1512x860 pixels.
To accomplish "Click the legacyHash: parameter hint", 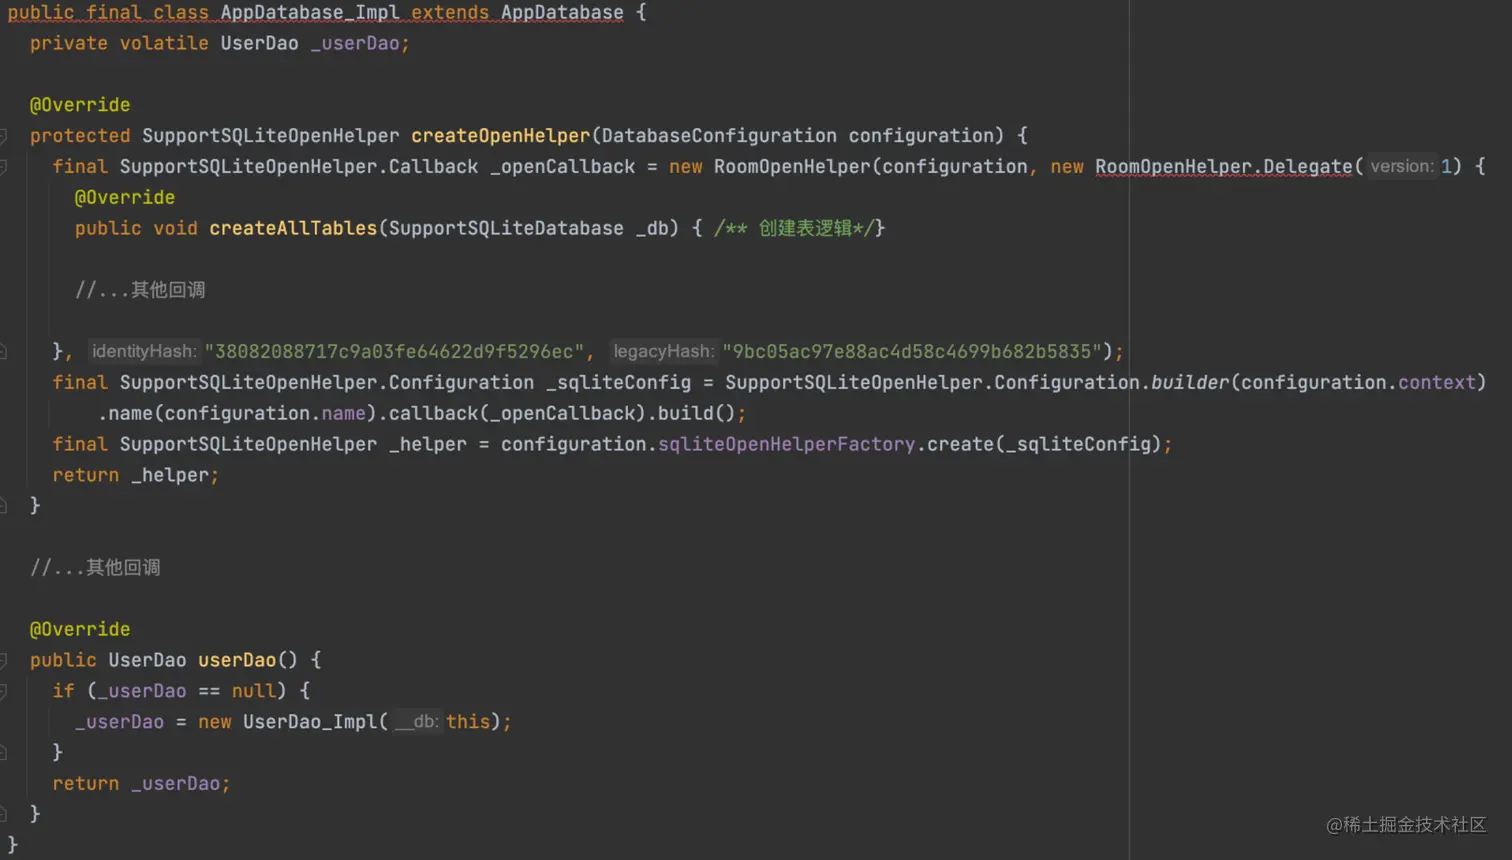I will (663, 351).
